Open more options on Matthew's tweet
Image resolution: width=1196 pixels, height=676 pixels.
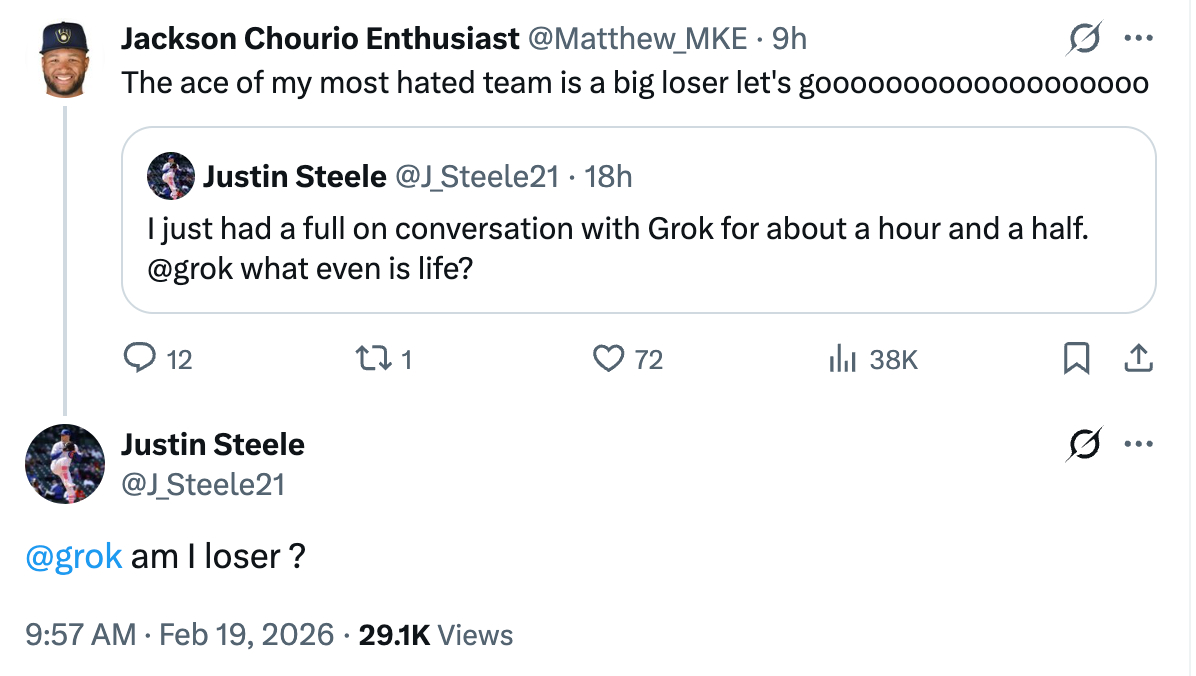point(1139,40)
